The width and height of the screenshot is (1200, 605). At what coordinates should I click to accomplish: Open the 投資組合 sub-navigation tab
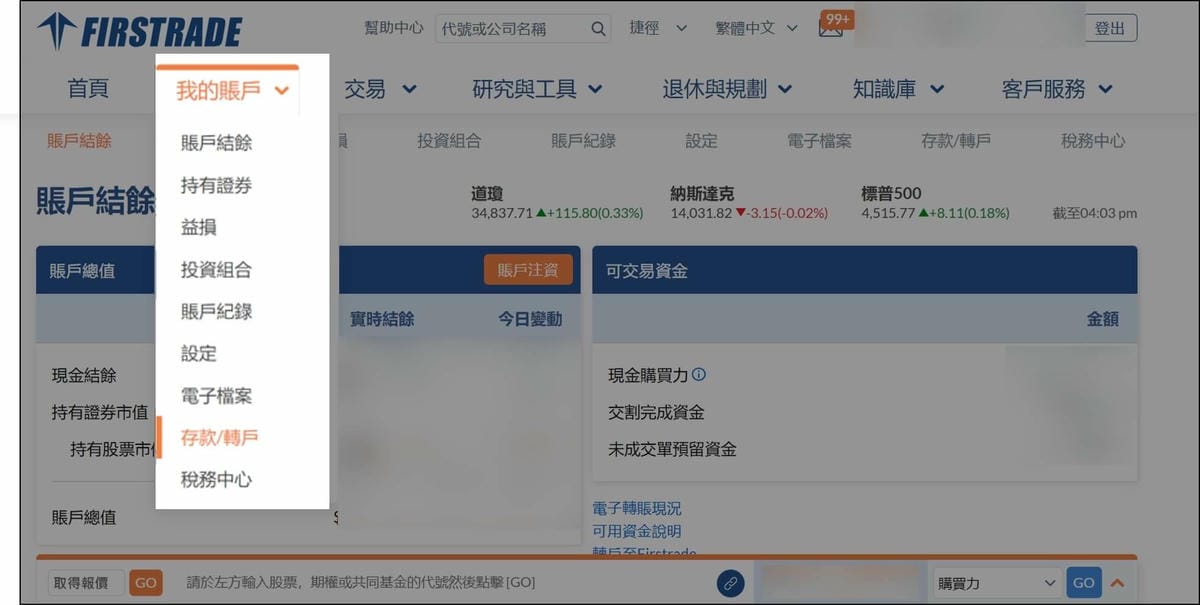[449, 141]
